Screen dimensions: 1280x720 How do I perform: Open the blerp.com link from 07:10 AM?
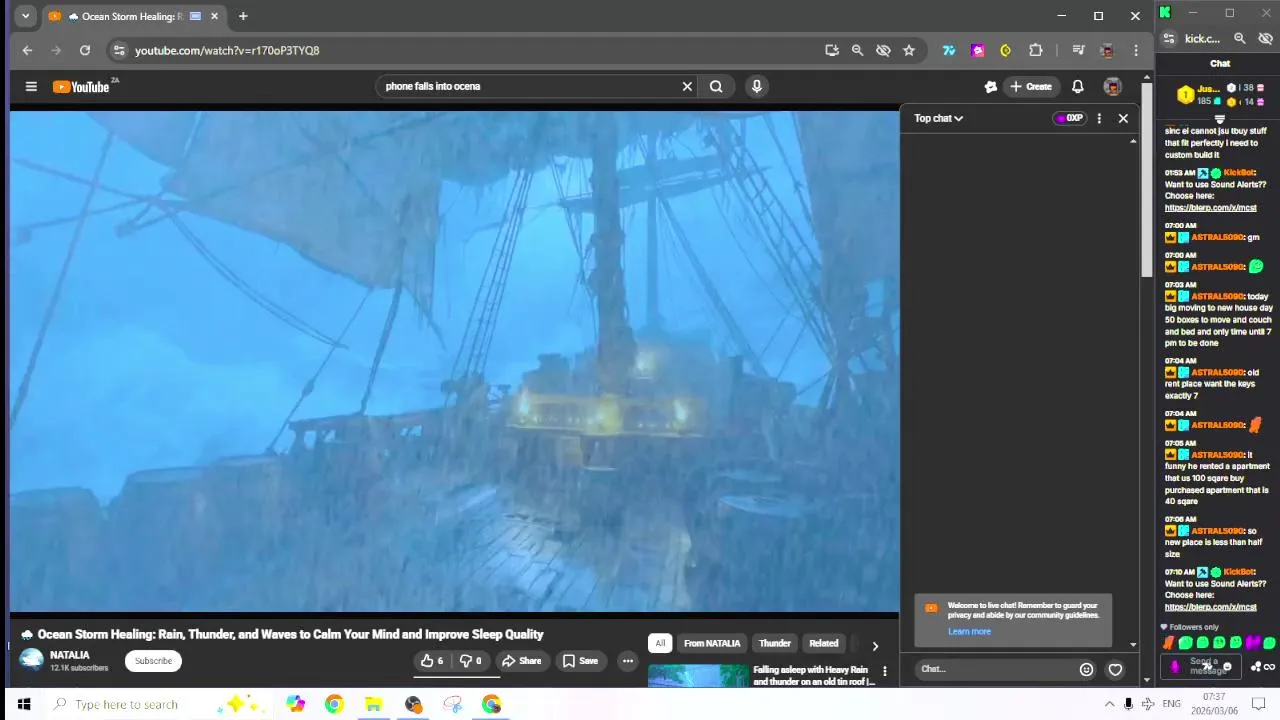1210,607
